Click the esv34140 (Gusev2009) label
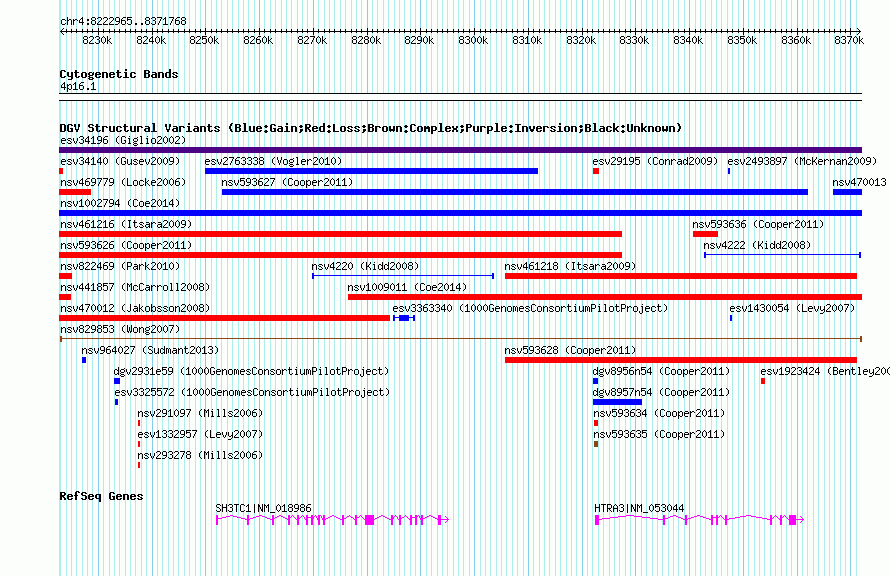 (x=120, y=161)
